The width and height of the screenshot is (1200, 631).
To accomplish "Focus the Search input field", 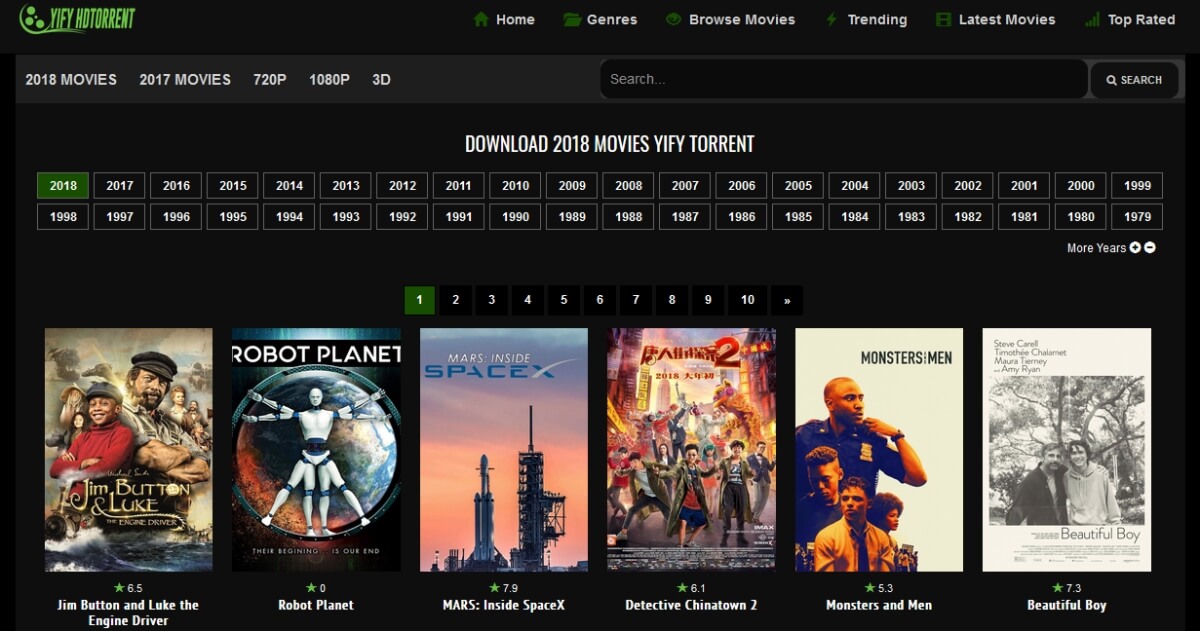I will [843, 79].
